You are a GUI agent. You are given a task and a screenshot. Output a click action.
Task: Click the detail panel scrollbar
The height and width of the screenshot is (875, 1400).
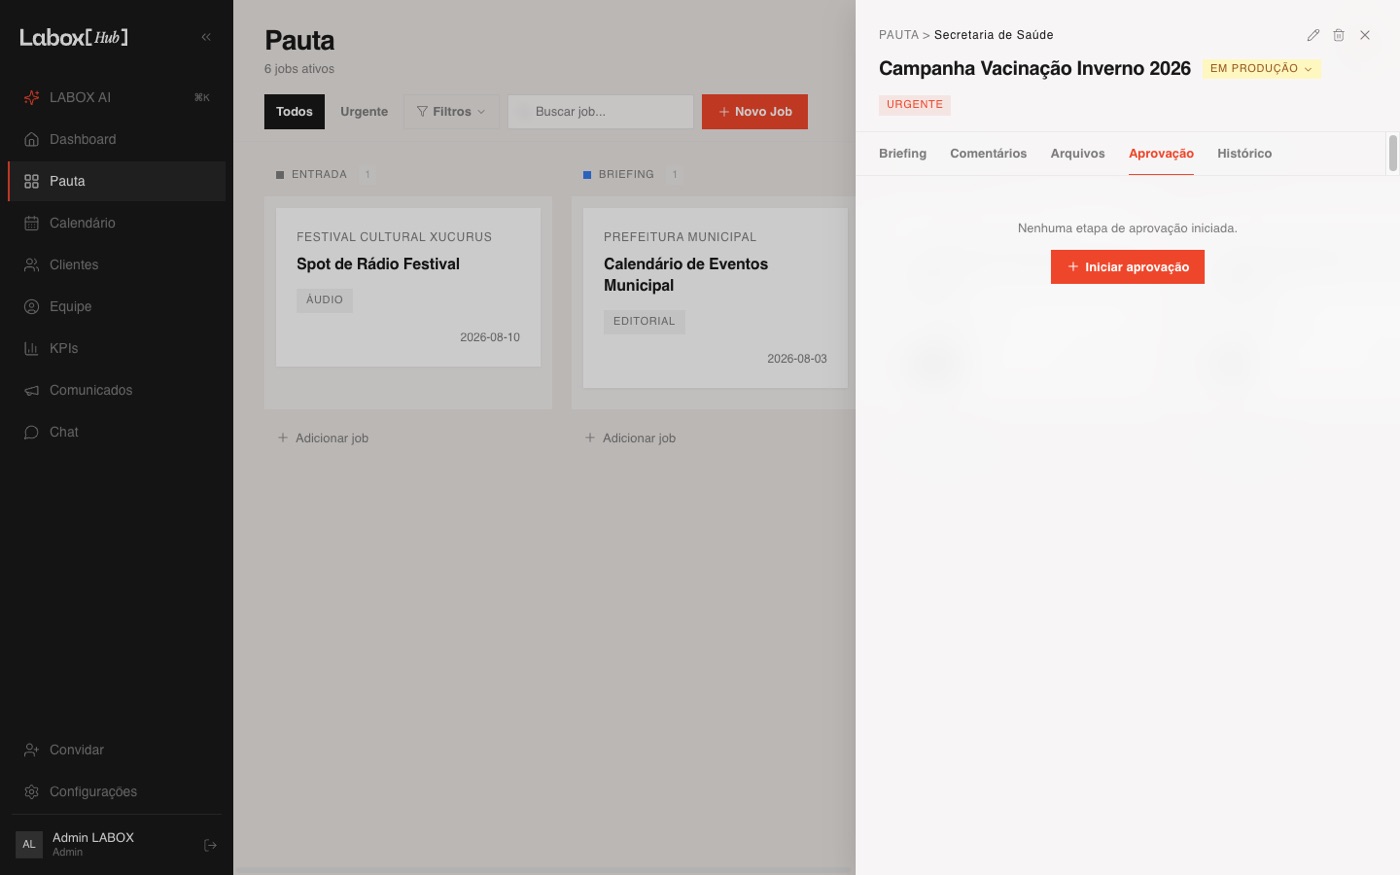pos(1393,153)
